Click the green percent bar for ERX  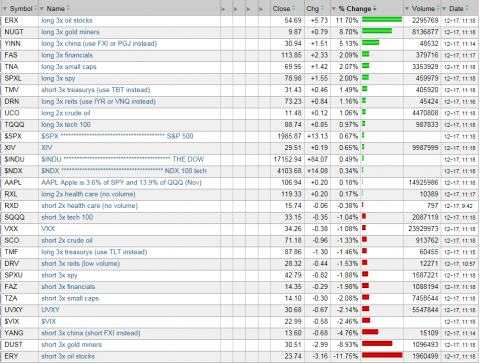click(382, 20)
